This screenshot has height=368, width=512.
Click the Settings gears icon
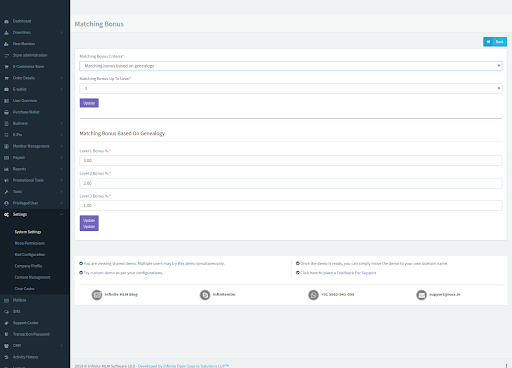tap(6, 215)
